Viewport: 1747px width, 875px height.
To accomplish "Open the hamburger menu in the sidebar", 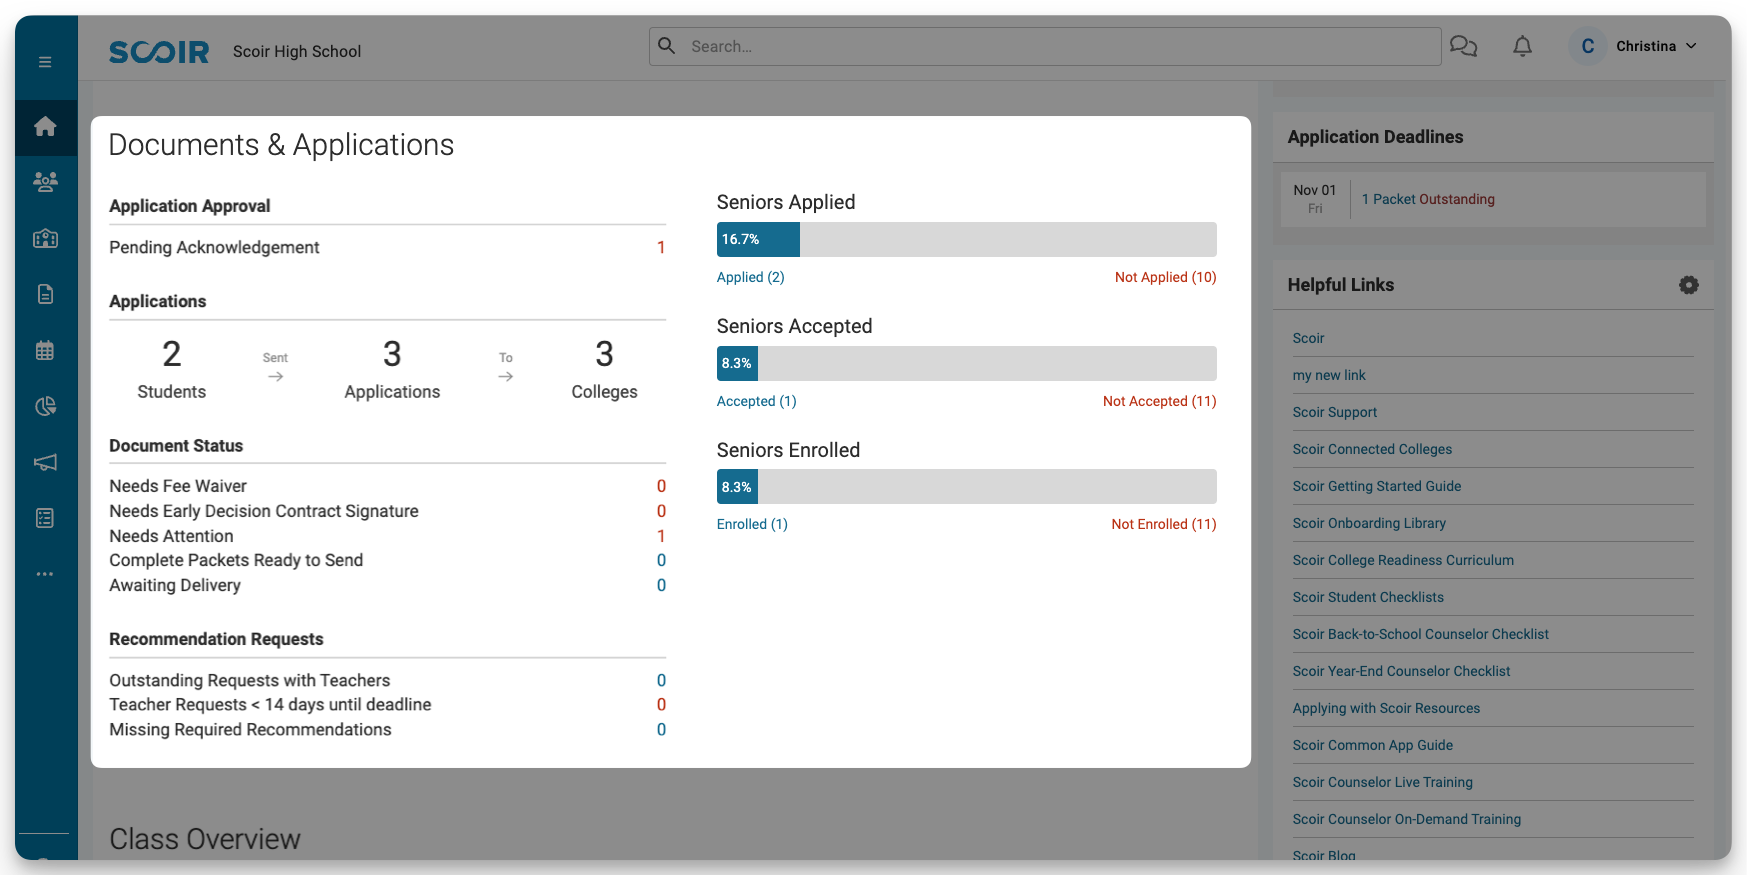I will coord(45,62).
